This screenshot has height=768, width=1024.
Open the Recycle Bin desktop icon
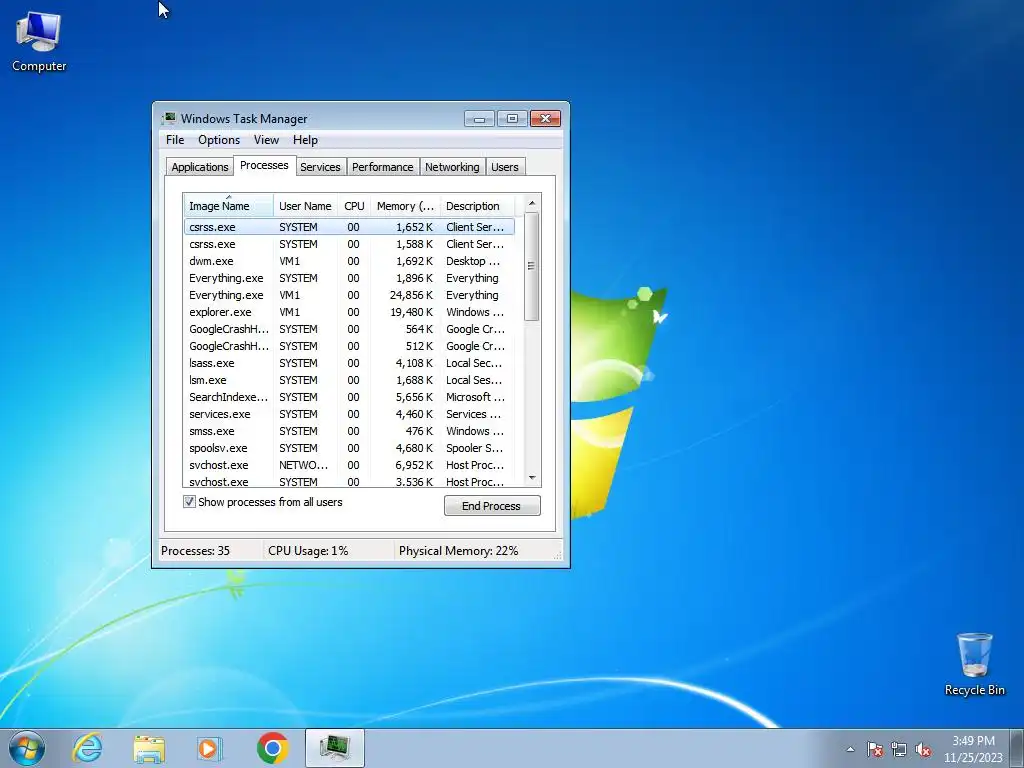(x=974, y=664)
